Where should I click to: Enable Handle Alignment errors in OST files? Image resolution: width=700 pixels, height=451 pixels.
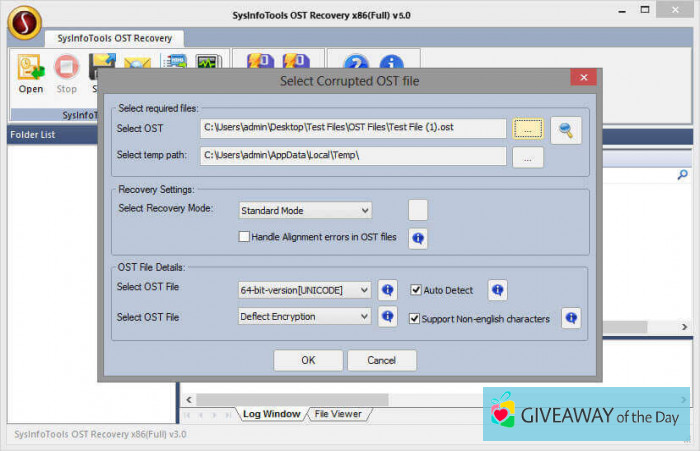[x=244, y=237]
